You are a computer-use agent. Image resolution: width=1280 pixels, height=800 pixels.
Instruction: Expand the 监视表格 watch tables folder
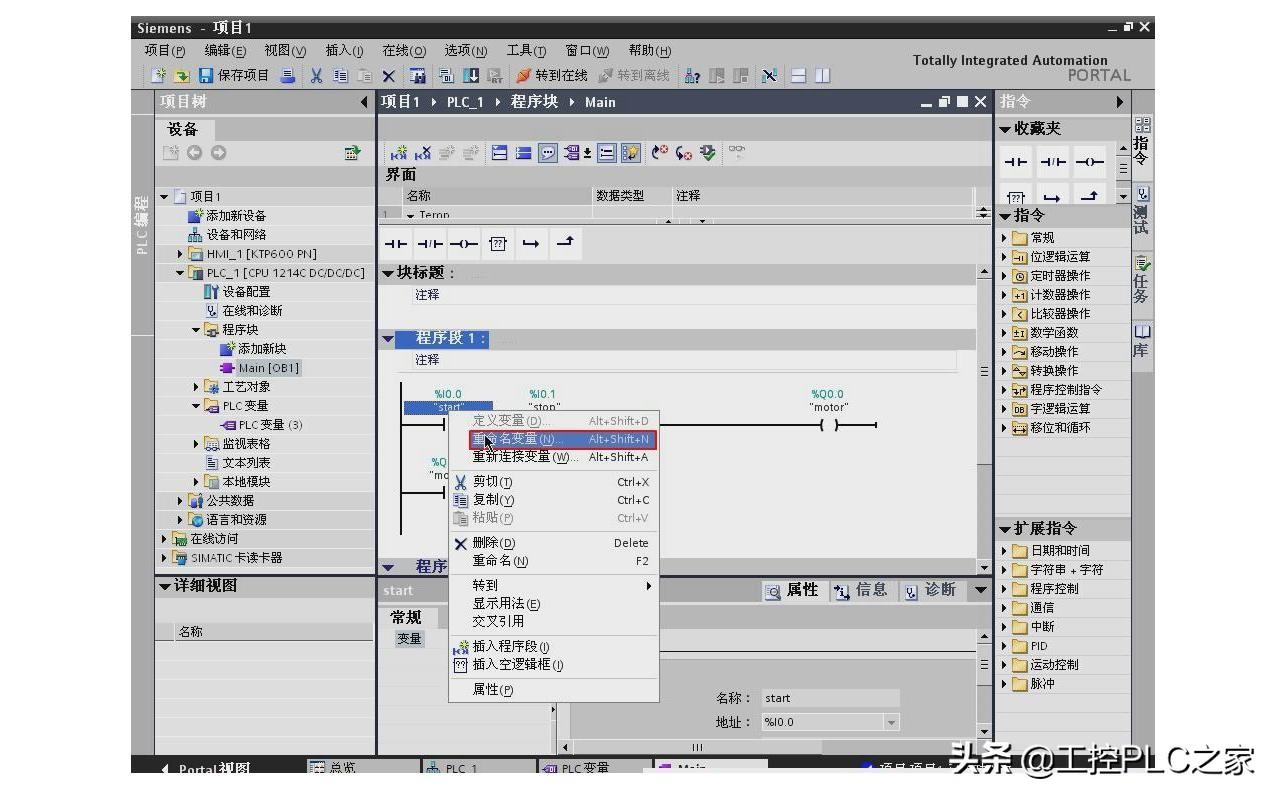point(196,444)
